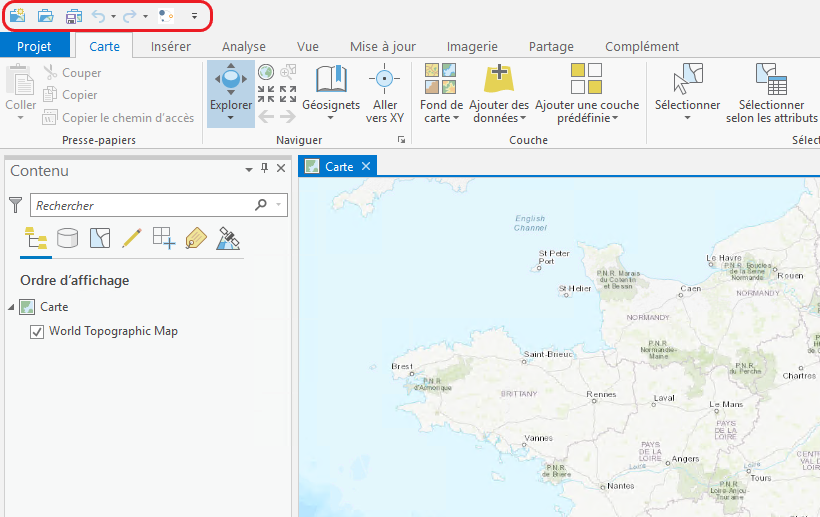Switch to the Analyse ribbon tab
The width and height of the screenshot is (820, 517).
click(244, 46)
